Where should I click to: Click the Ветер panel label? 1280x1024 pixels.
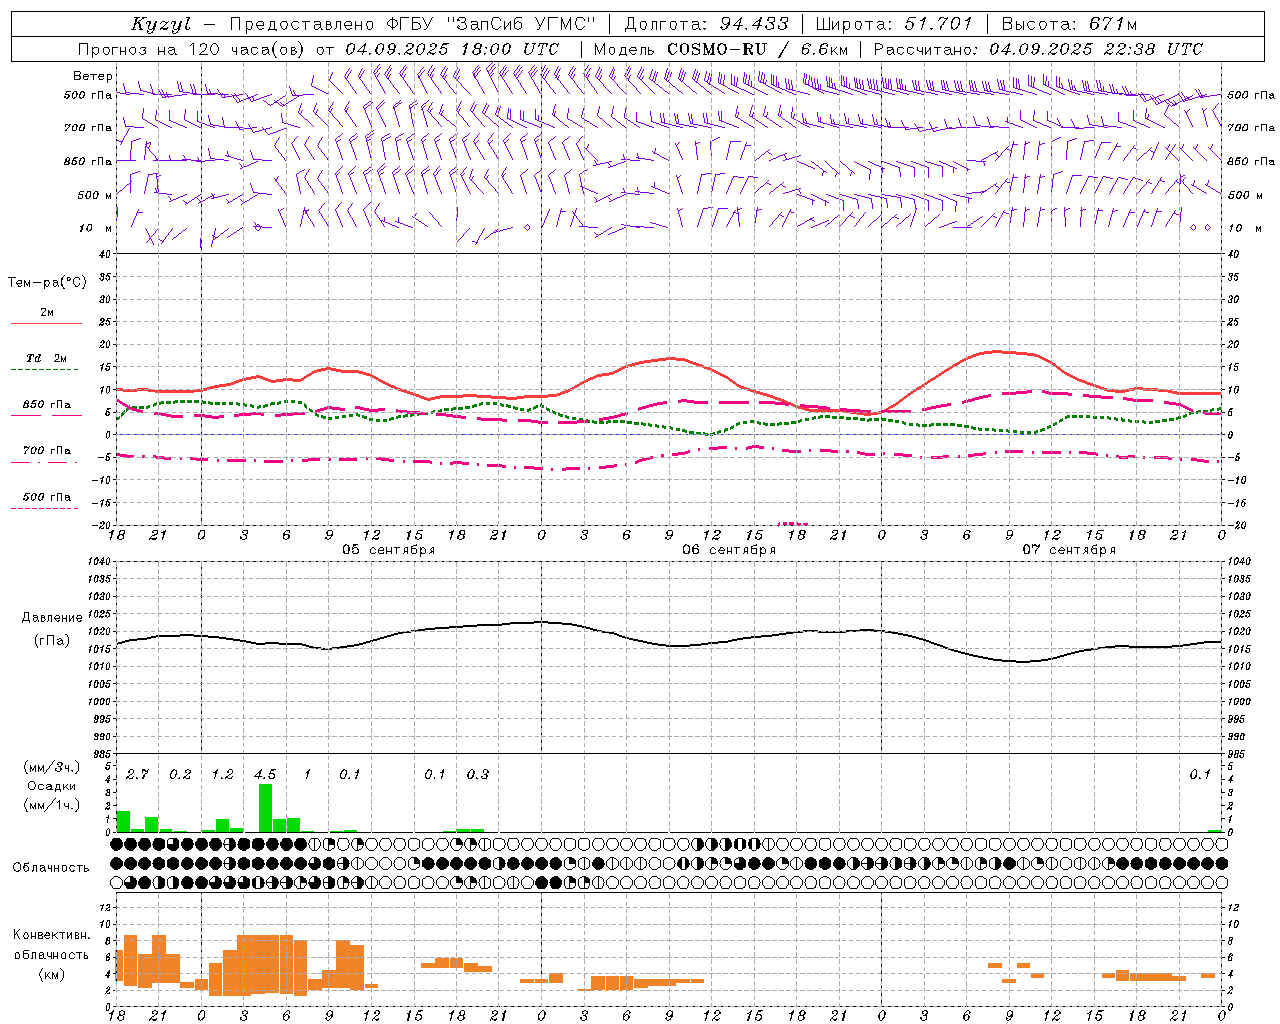(x=92, y=76)
